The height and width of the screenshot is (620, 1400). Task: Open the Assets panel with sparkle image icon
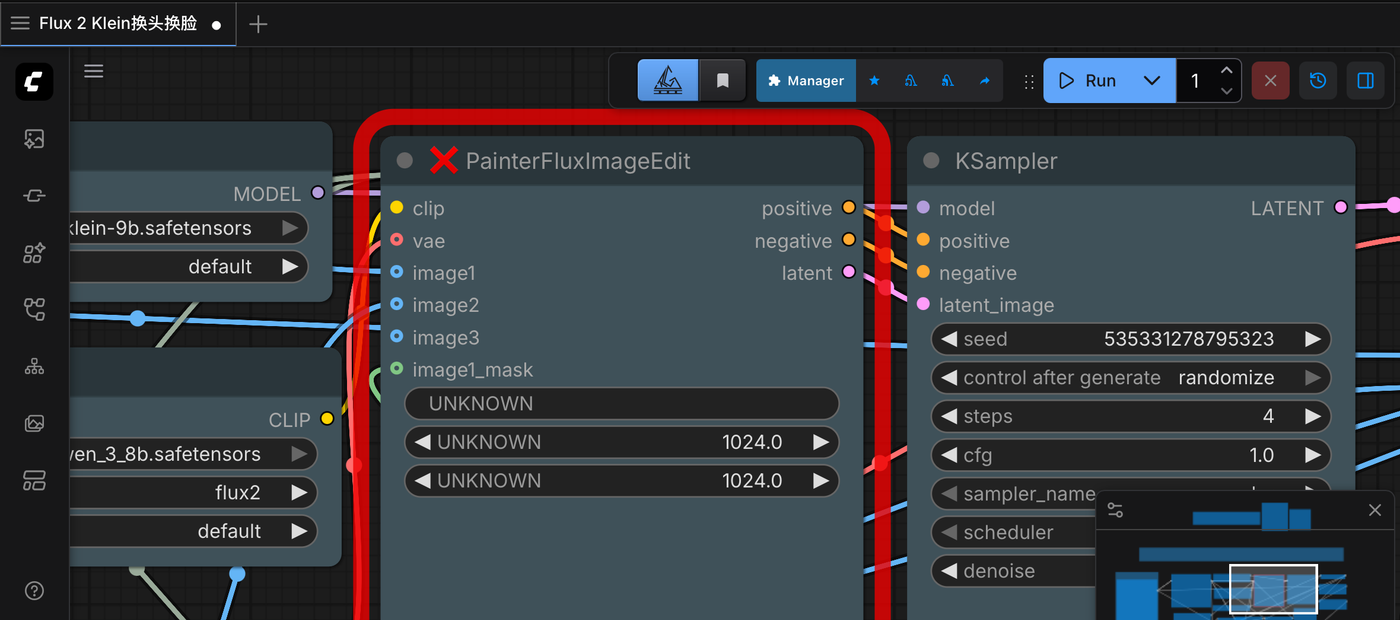click(x=34, y=139)
